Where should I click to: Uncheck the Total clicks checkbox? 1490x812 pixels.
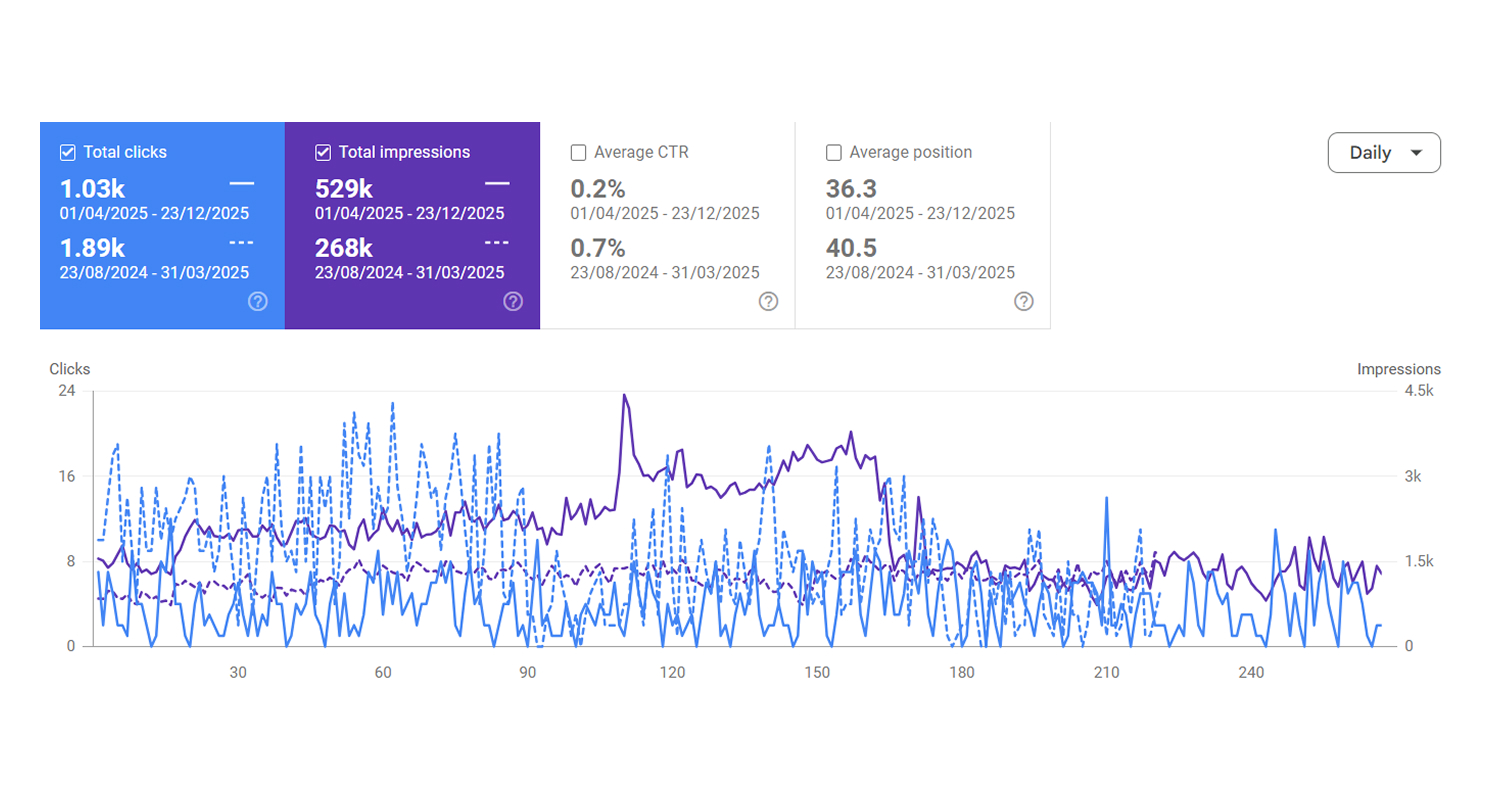click(x=68, y=153)
